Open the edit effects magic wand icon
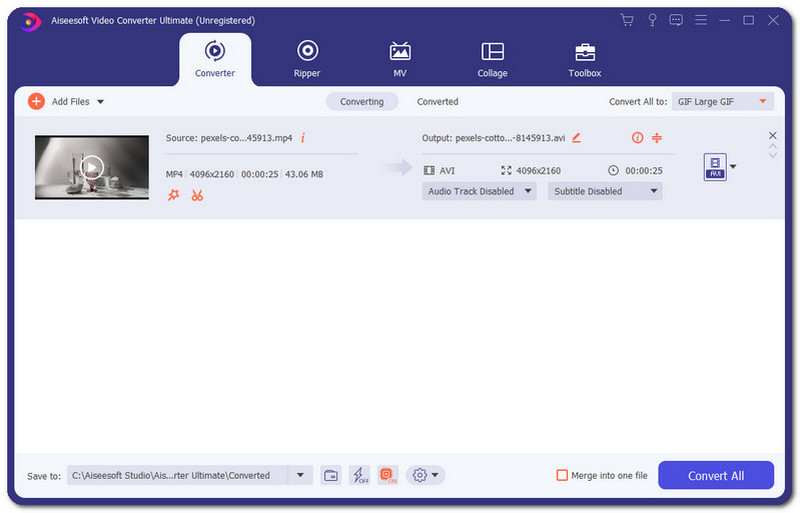 click(173, 195)
